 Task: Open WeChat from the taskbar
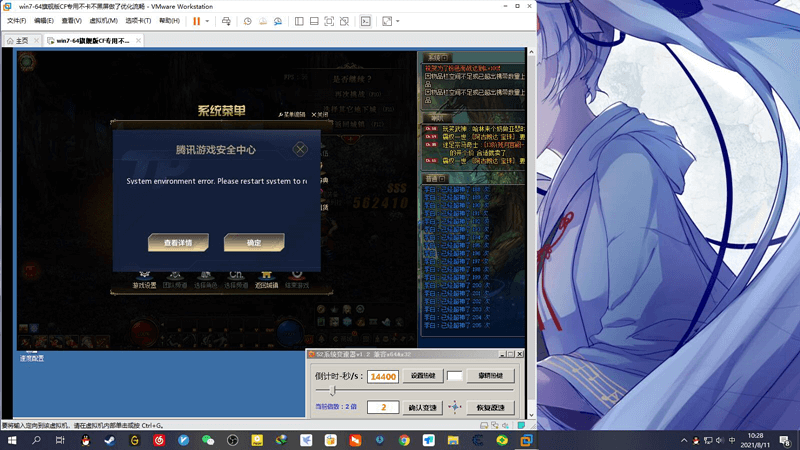pos(208,440)
